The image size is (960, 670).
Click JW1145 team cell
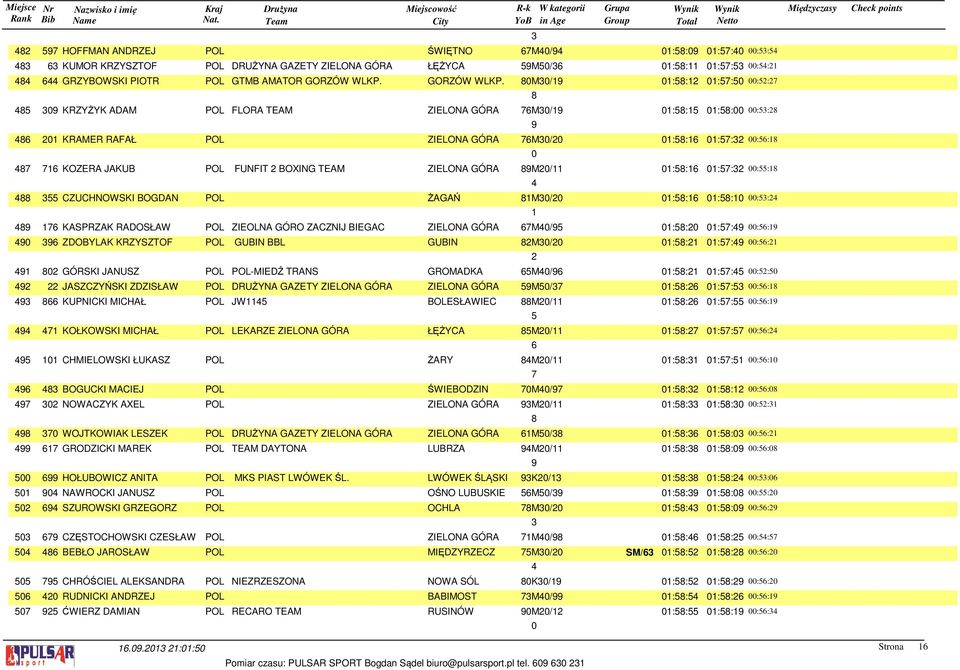coord(249,301)
